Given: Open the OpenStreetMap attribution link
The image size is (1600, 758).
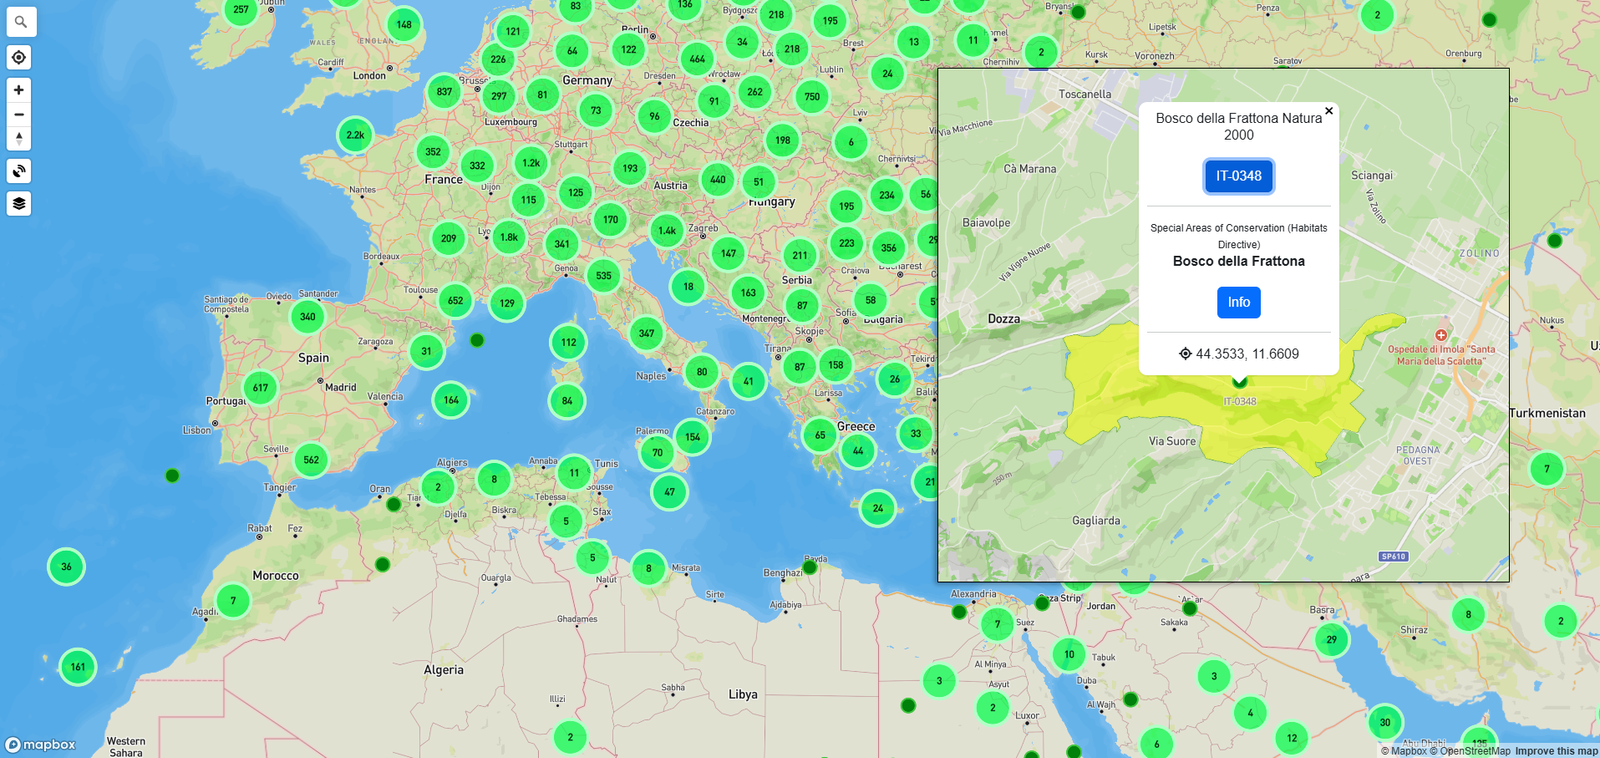Looking at the screenshot, I should 1474,751.
